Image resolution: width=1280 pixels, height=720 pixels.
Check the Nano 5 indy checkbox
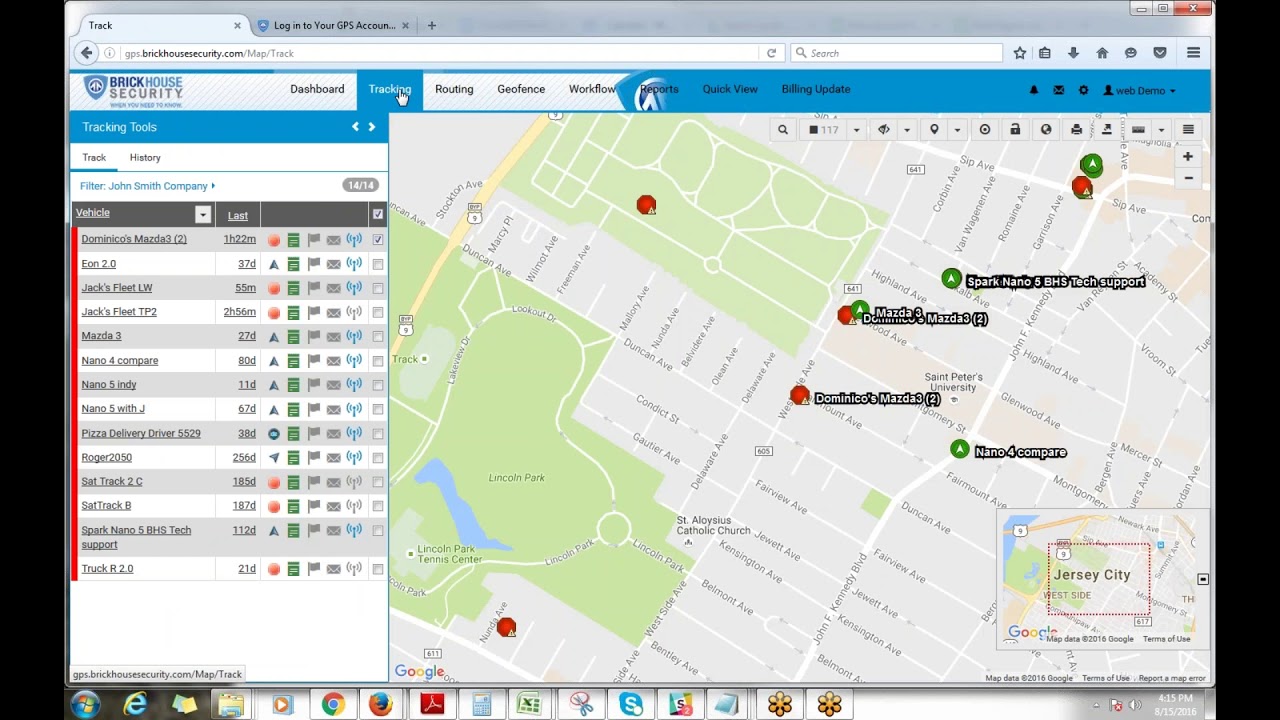[x=377, y=385]
